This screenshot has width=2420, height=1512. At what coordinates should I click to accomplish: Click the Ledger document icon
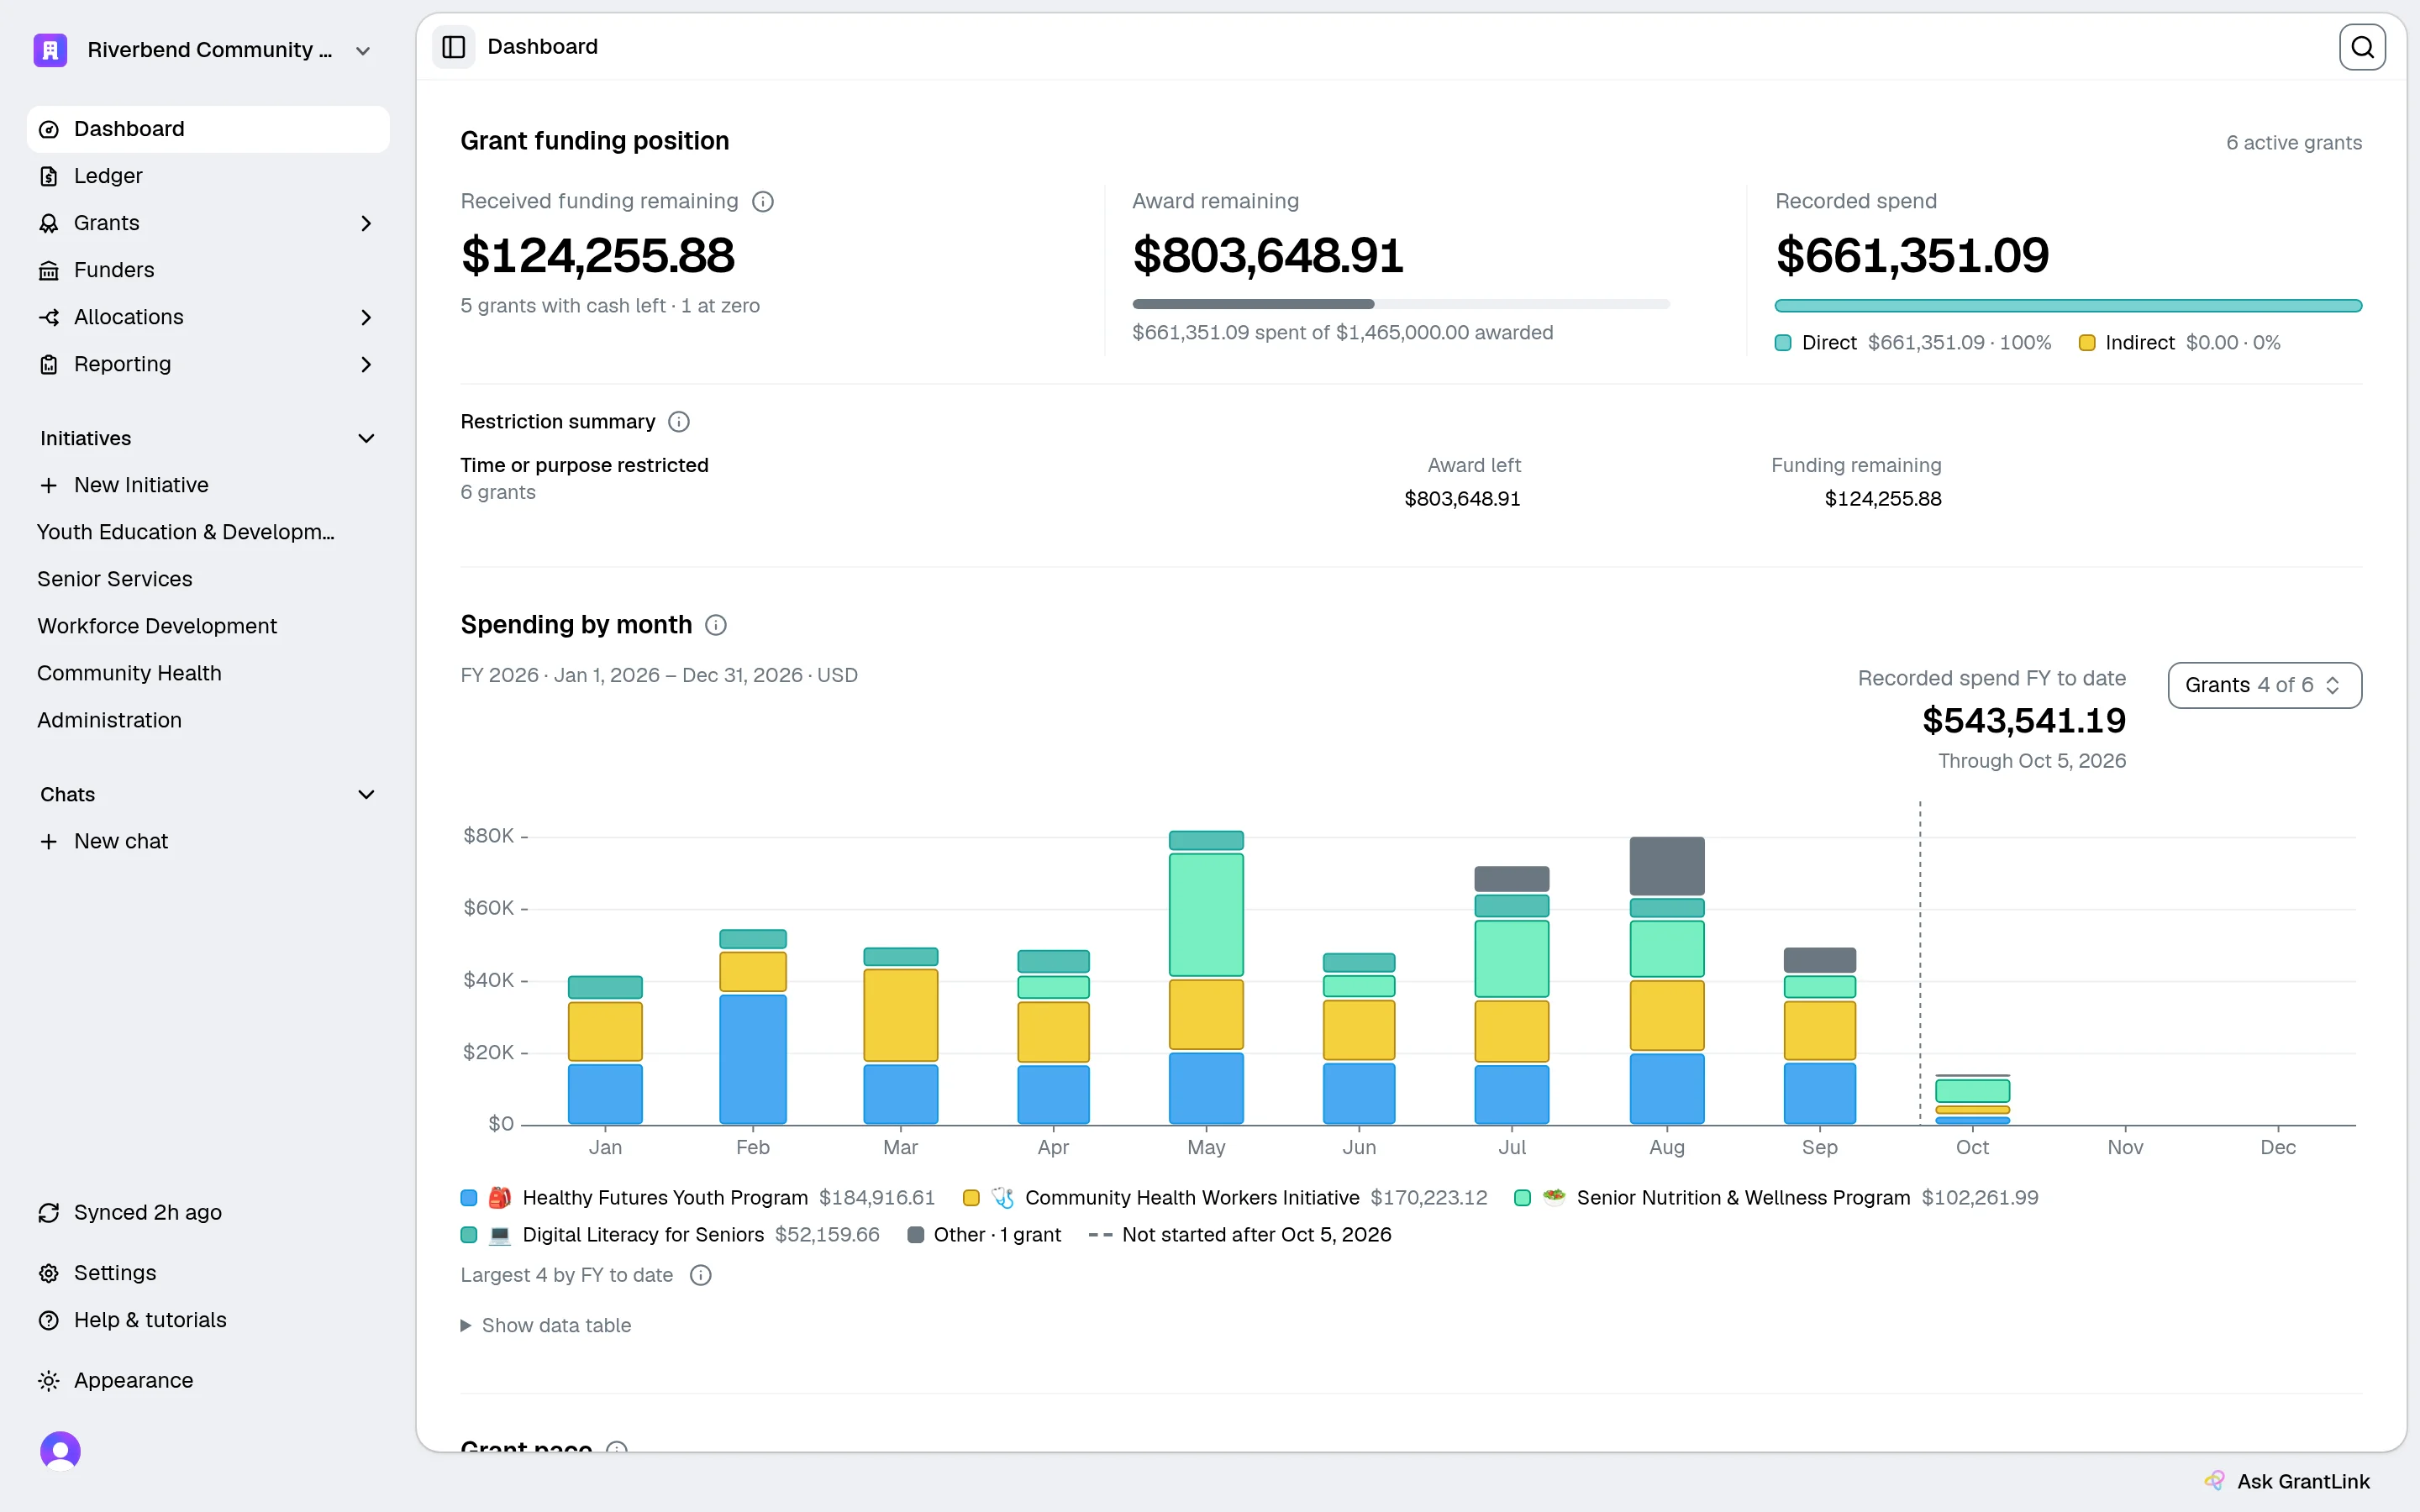point(49,176)
